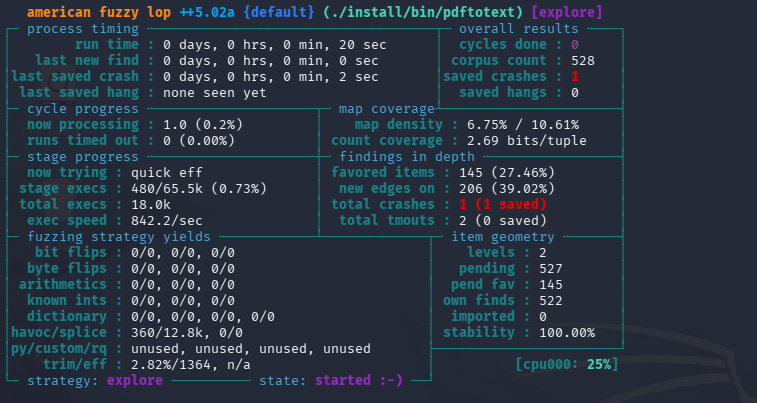
Task: Click the '[explore]' tag in the header
Action: (x=567, y=13)
